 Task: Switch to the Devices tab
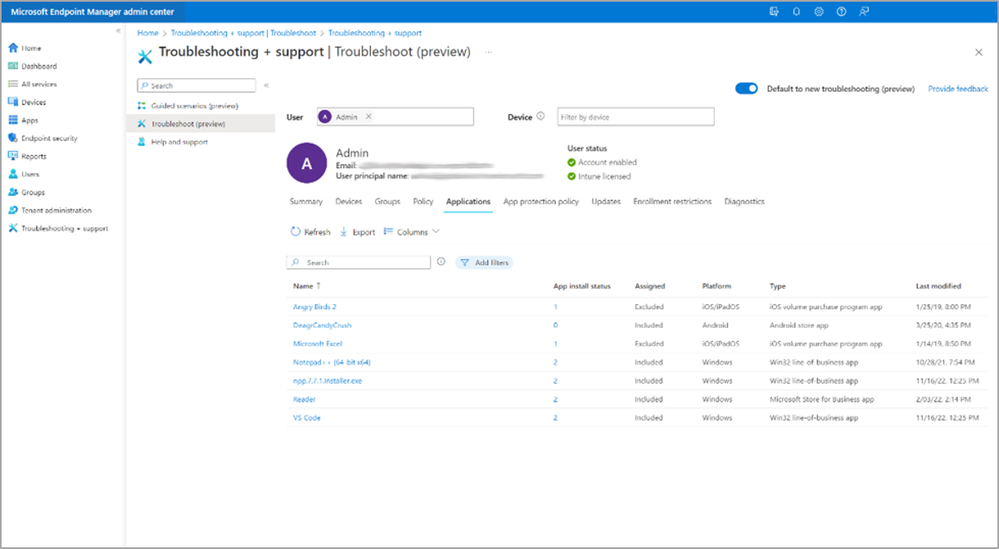tap(349, 201)
